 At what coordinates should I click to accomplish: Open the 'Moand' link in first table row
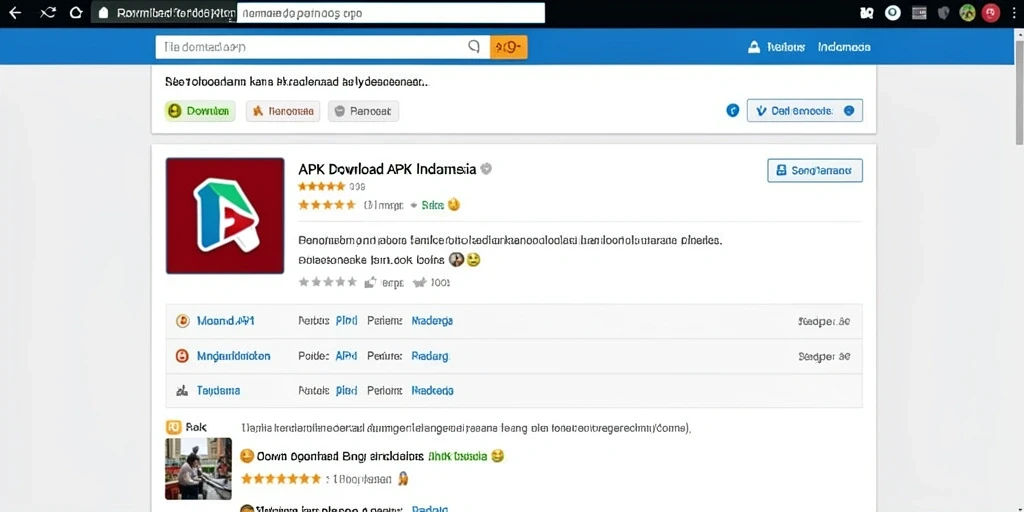(x=225, y=321)
